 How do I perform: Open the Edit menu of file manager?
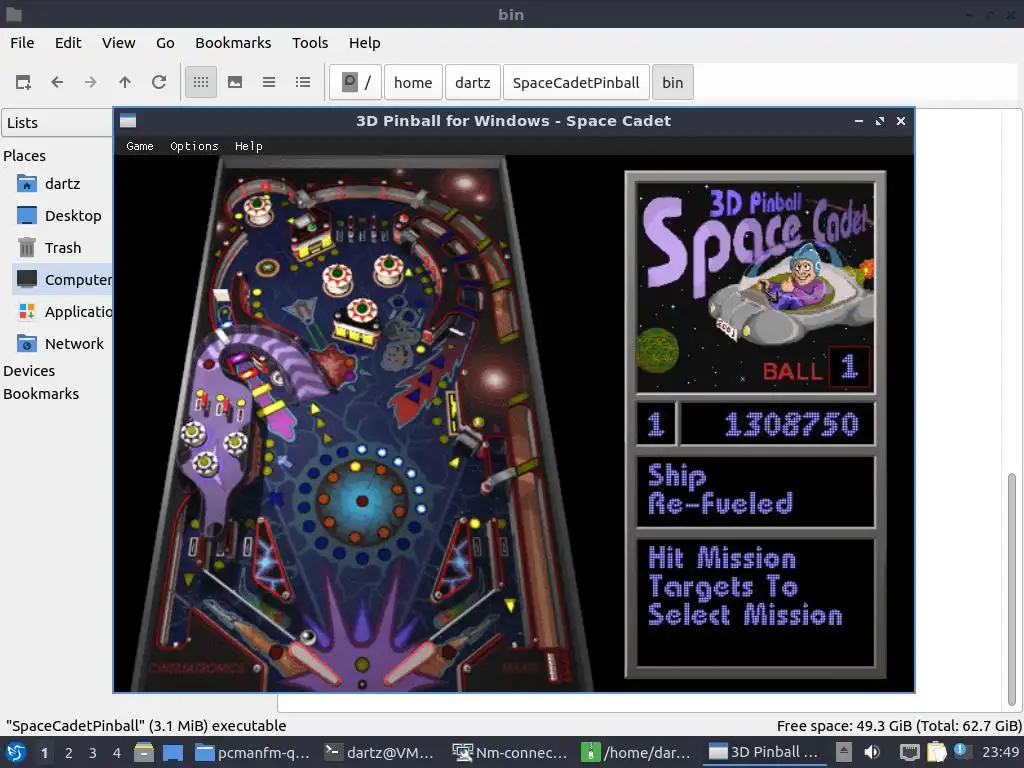(x=68, y=43)
